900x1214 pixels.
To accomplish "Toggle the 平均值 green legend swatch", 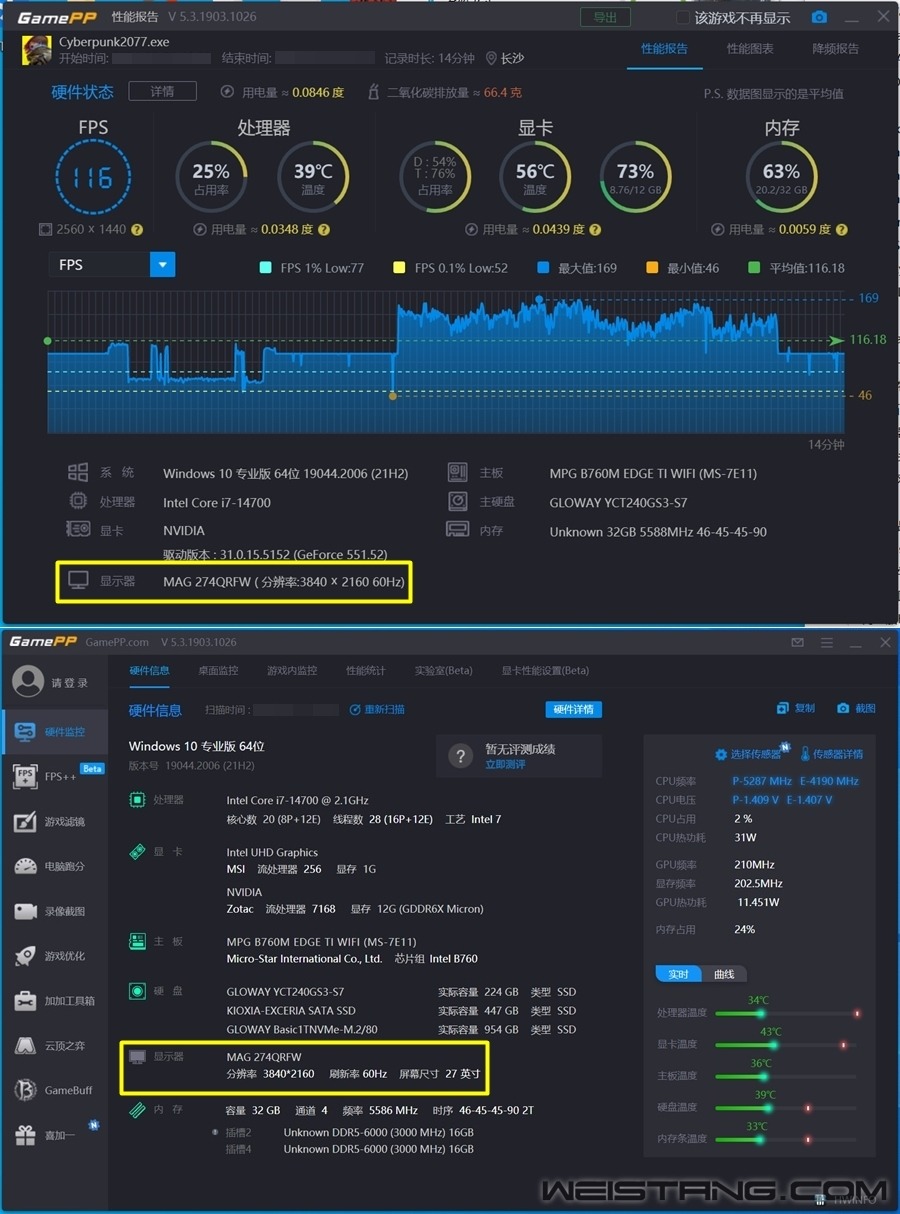I will point(754,268).
